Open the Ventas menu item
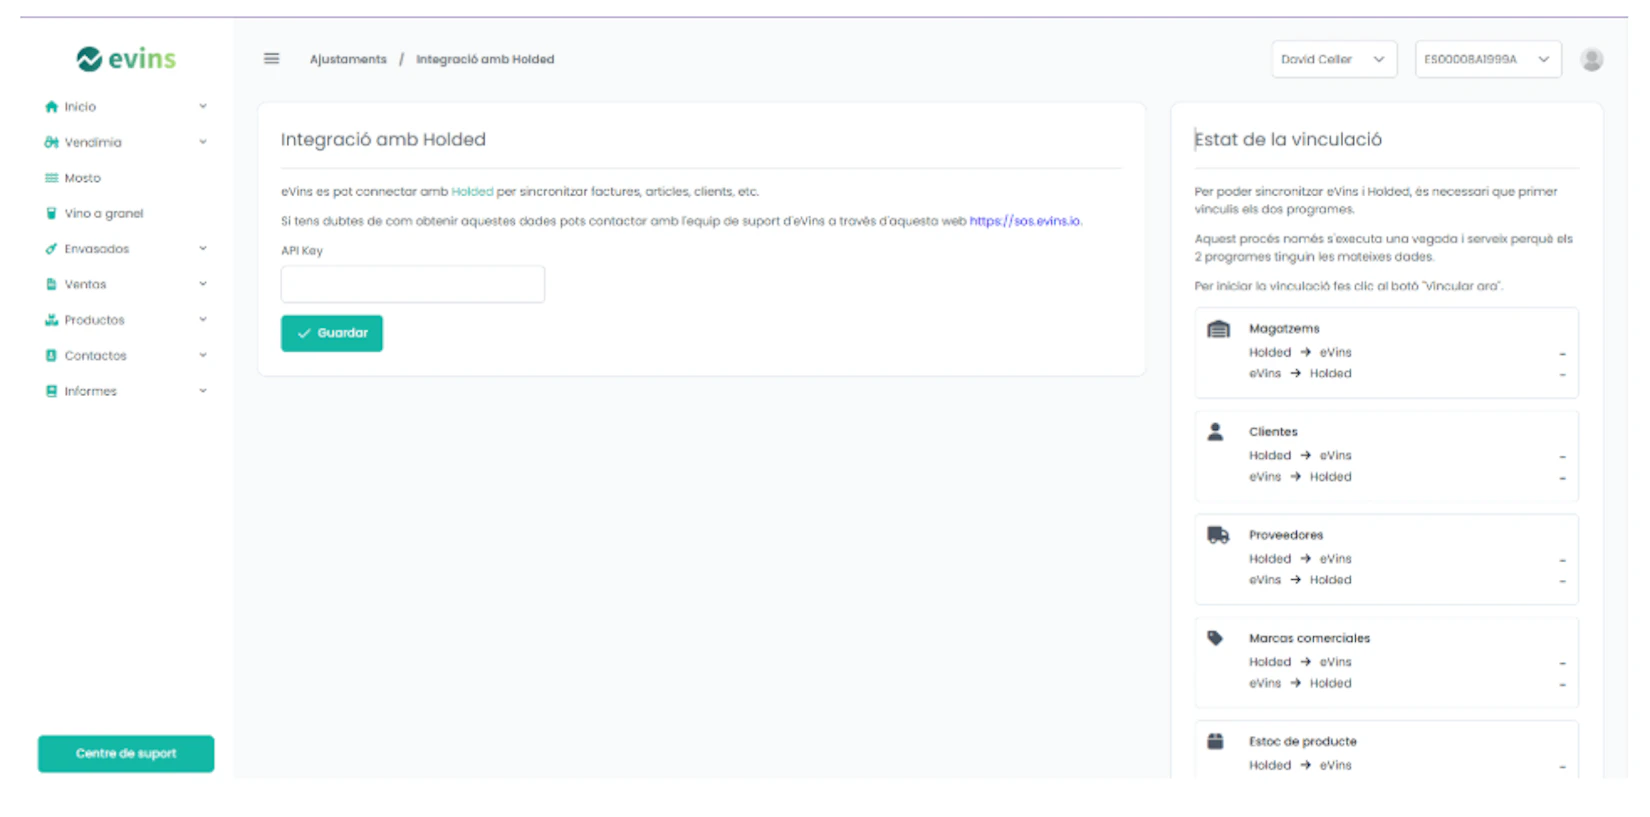This screenshot has height=817, width=1650. point(85,285)
